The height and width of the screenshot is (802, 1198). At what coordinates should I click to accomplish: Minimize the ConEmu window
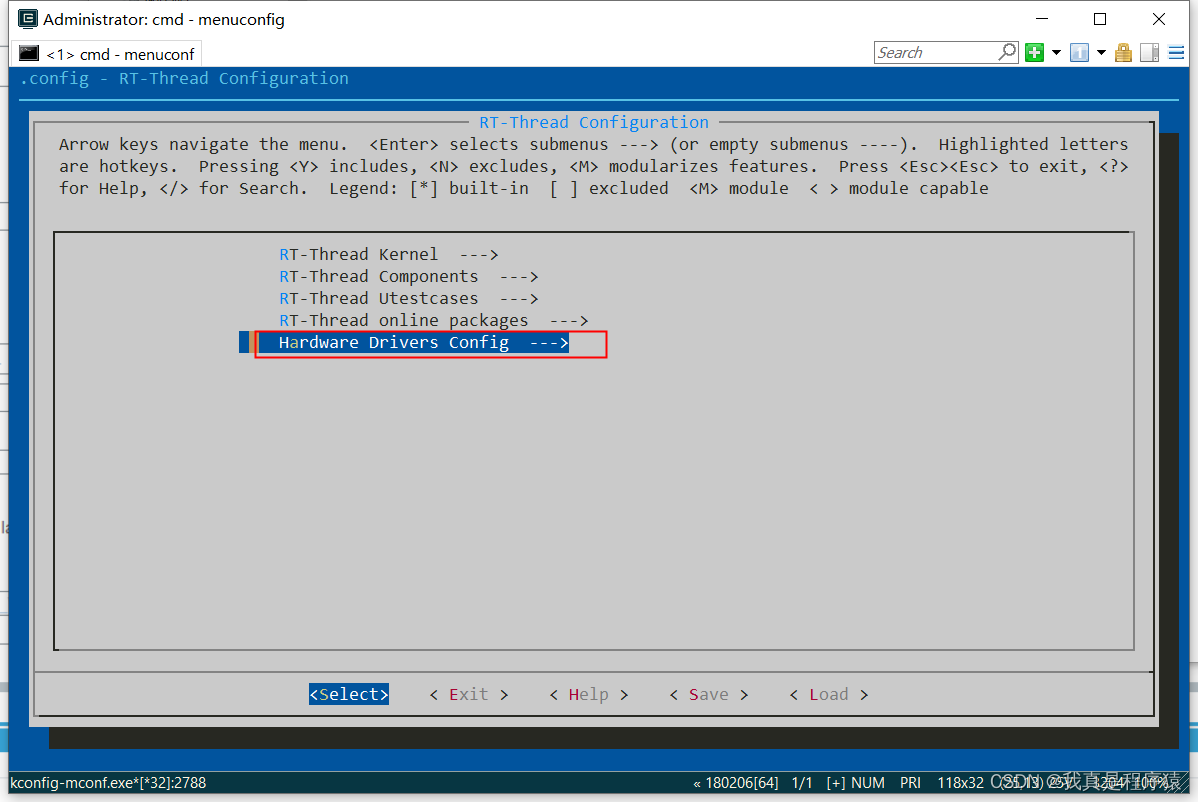(1041, 19)
